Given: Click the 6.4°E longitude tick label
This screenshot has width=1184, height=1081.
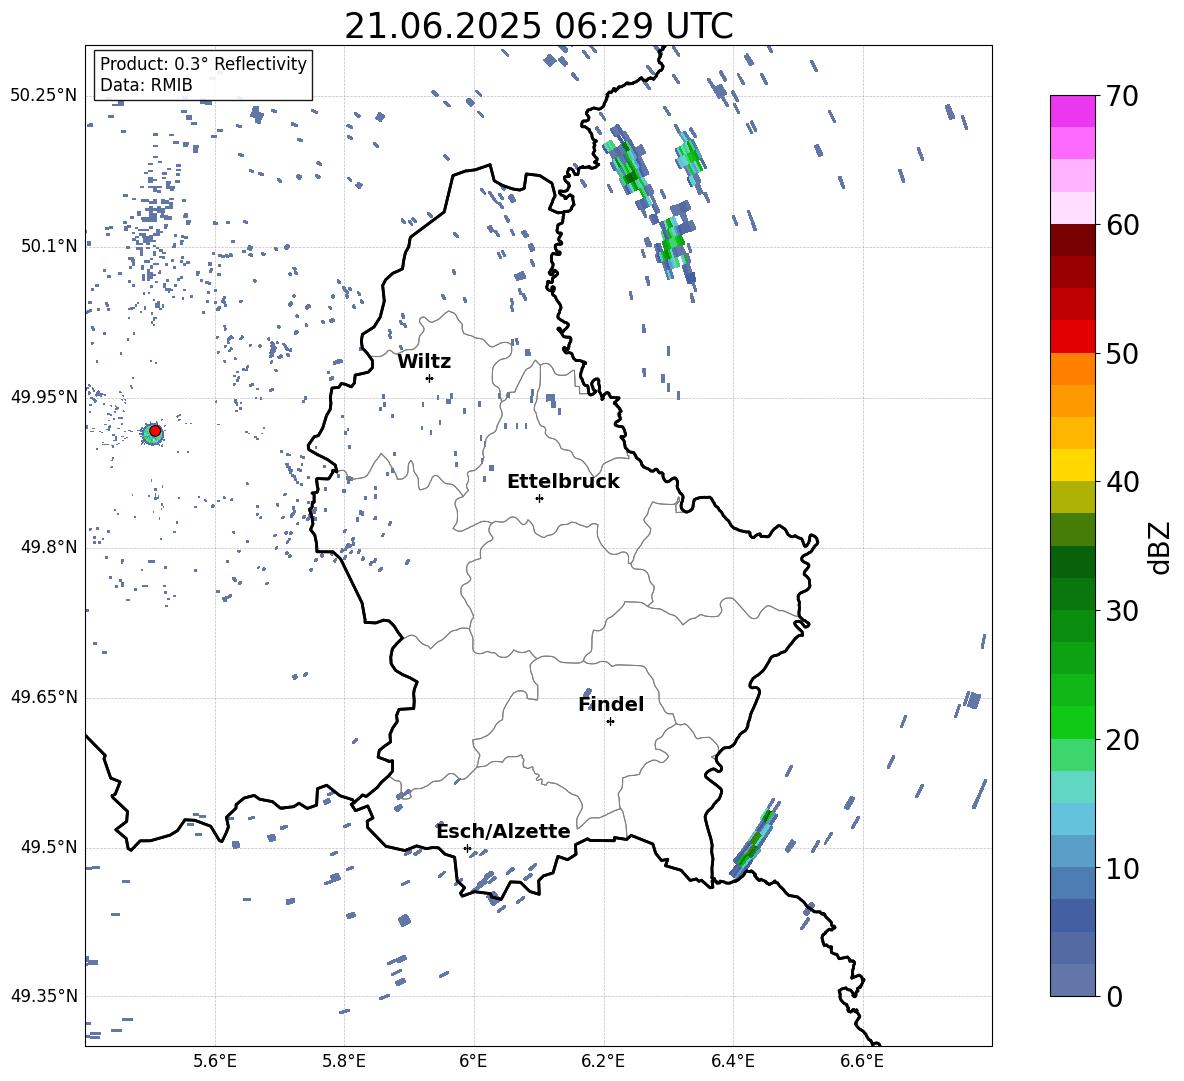Looking at the screenshot, I should 732,1061.
